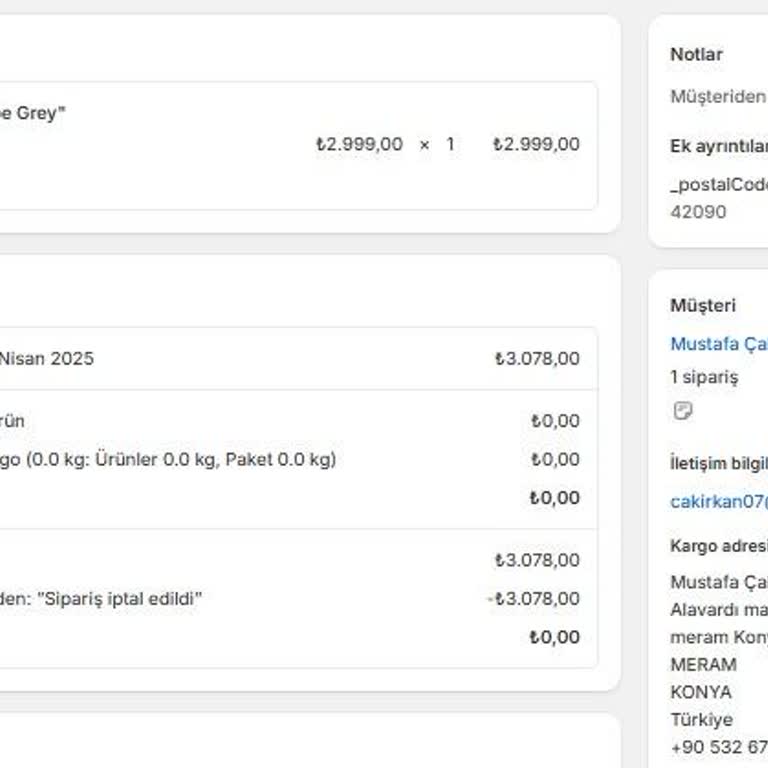This screenshot has height=768, width=768.
Task: Click the Müşteri section heading
Action: click(x=703, y=305)
